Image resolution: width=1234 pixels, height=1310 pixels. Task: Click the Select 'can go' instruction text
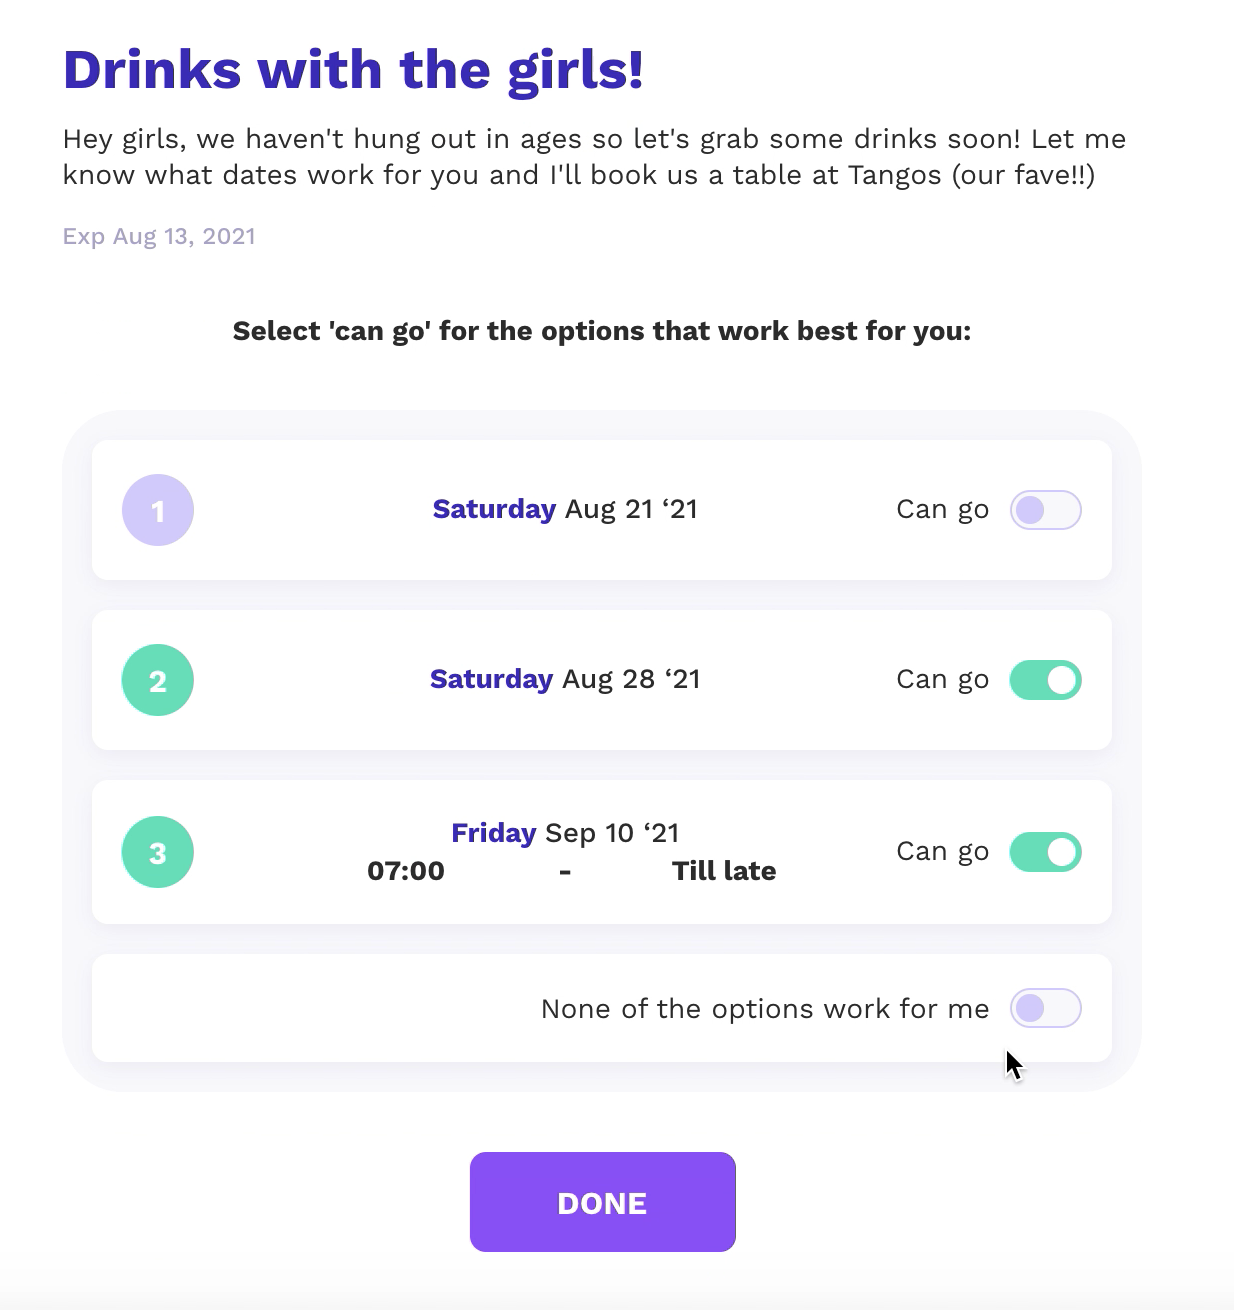point(602,331)
